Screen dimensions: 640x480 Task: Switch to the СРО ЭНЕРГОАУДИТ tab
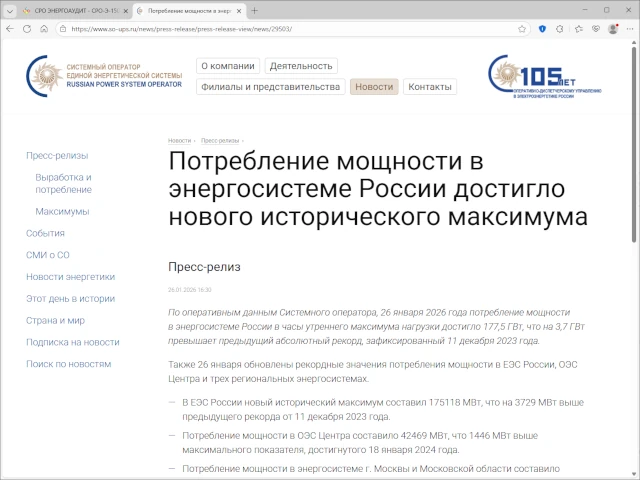coord(76,11)
